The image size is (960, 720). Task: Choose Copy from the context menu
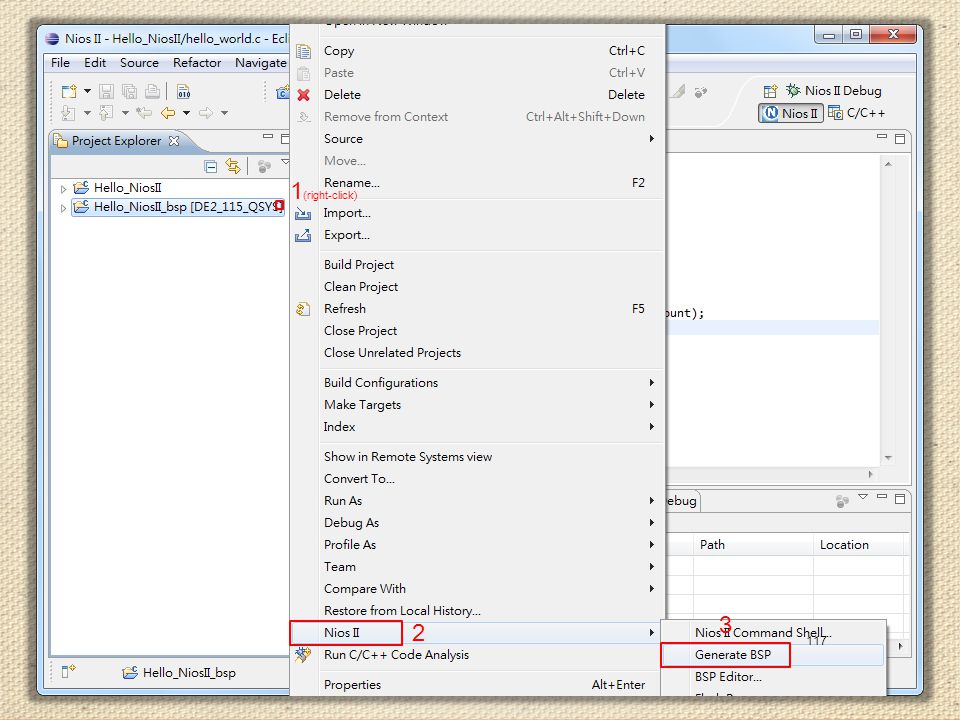[x=478, y=51]
